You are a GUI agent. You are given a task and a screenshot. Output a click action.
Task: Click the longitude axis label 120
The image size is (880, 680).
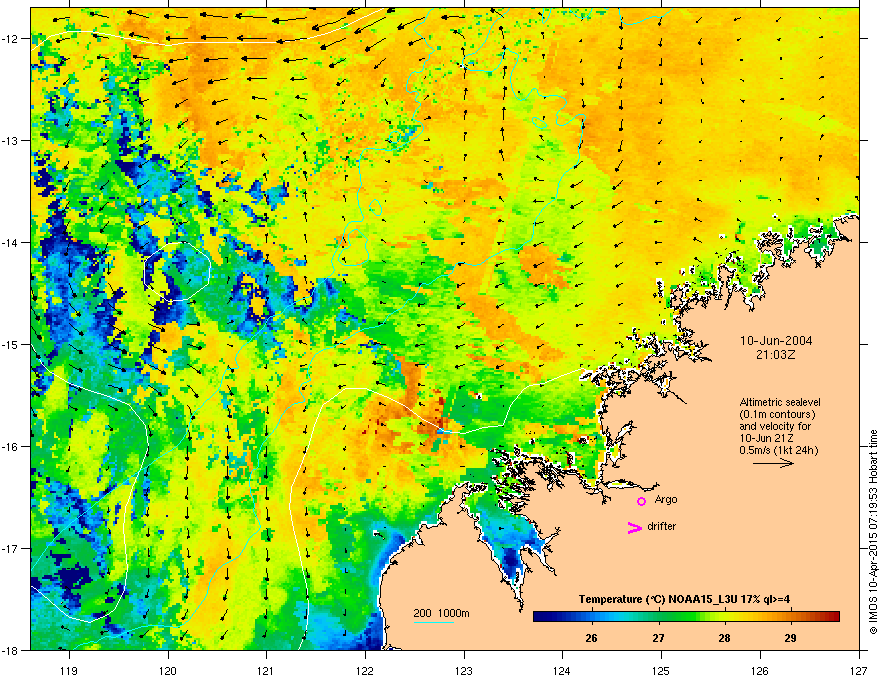(x=168, y=670)
